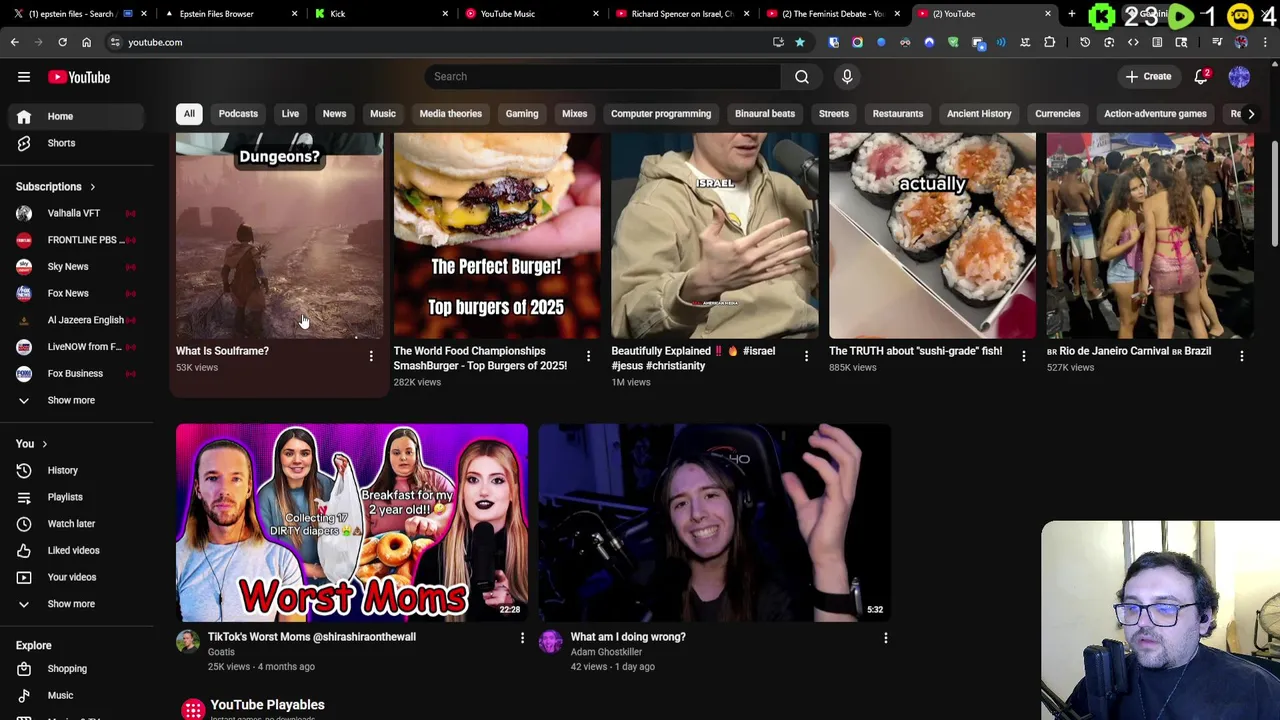Open options for Rio de Janeiro Carnival short

(x=1241, y=356)
